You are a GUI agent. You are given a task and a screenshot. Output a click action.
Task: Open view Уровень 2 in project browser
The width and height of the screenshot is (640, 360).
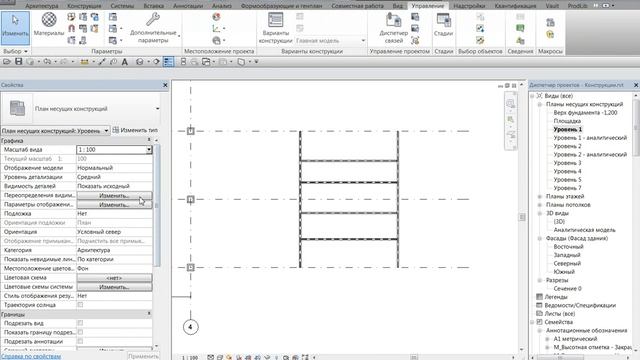(x=567, y=146)
